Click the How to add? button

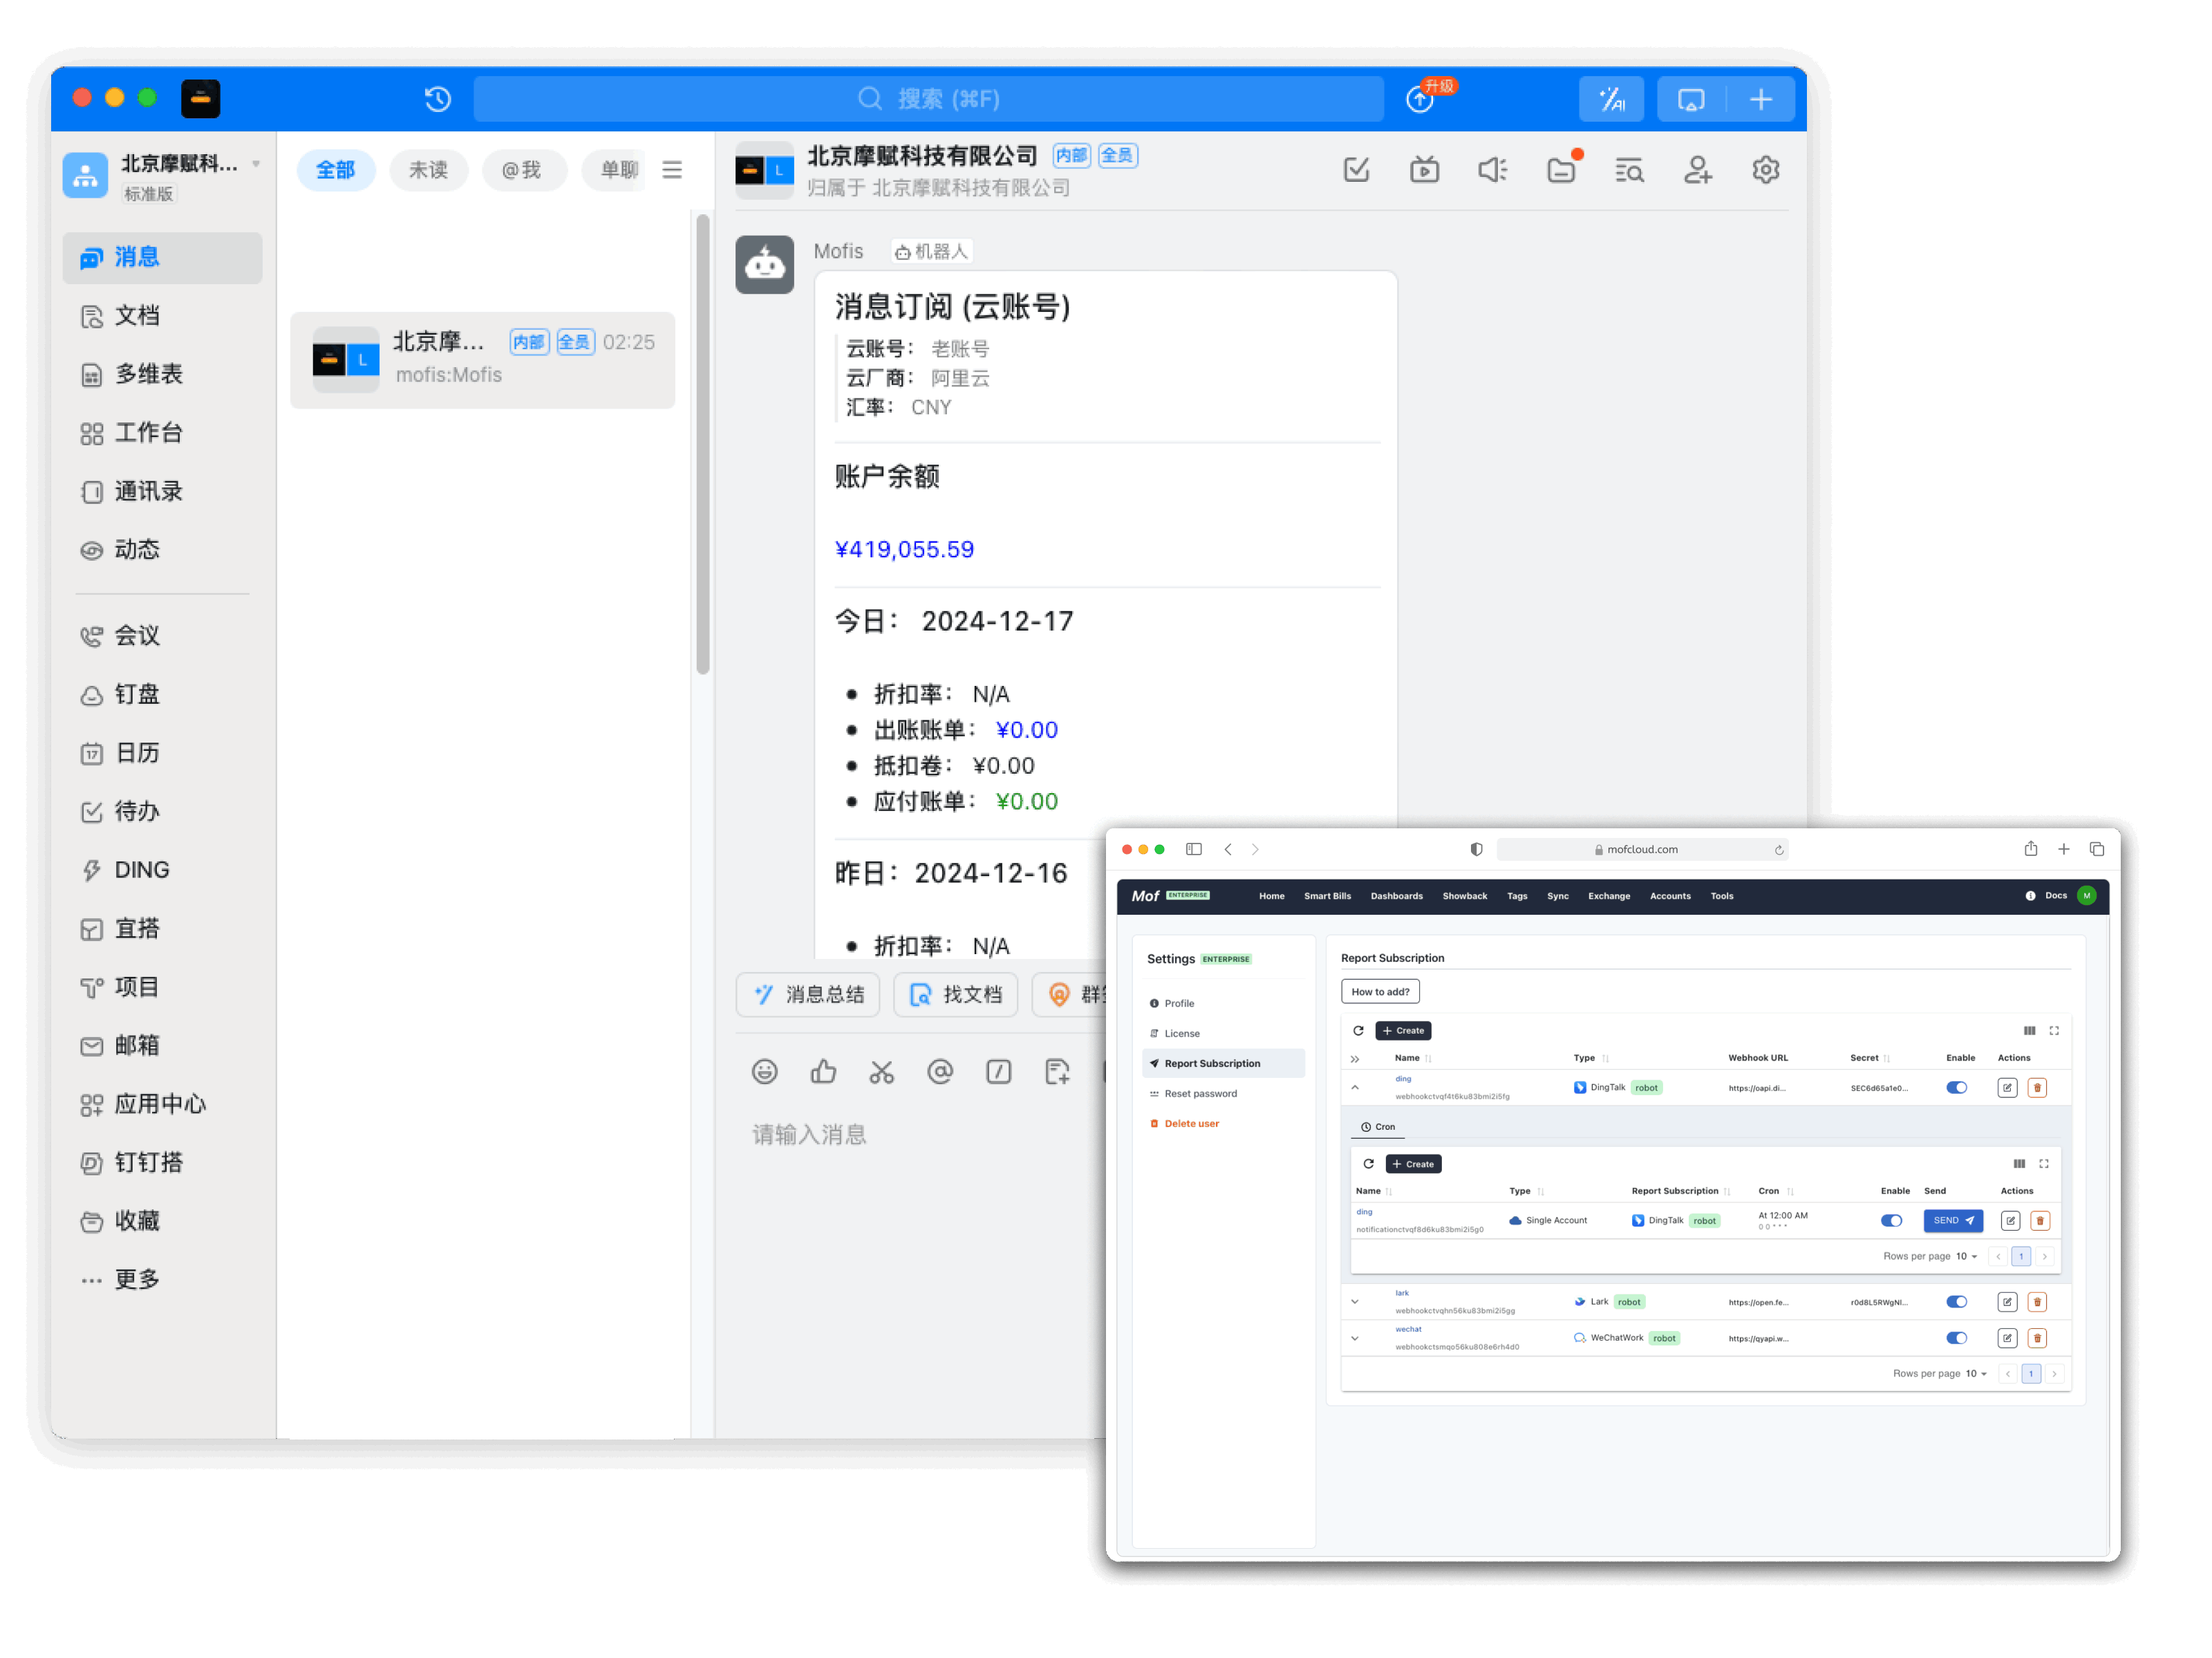click(x=1380, y=991)
